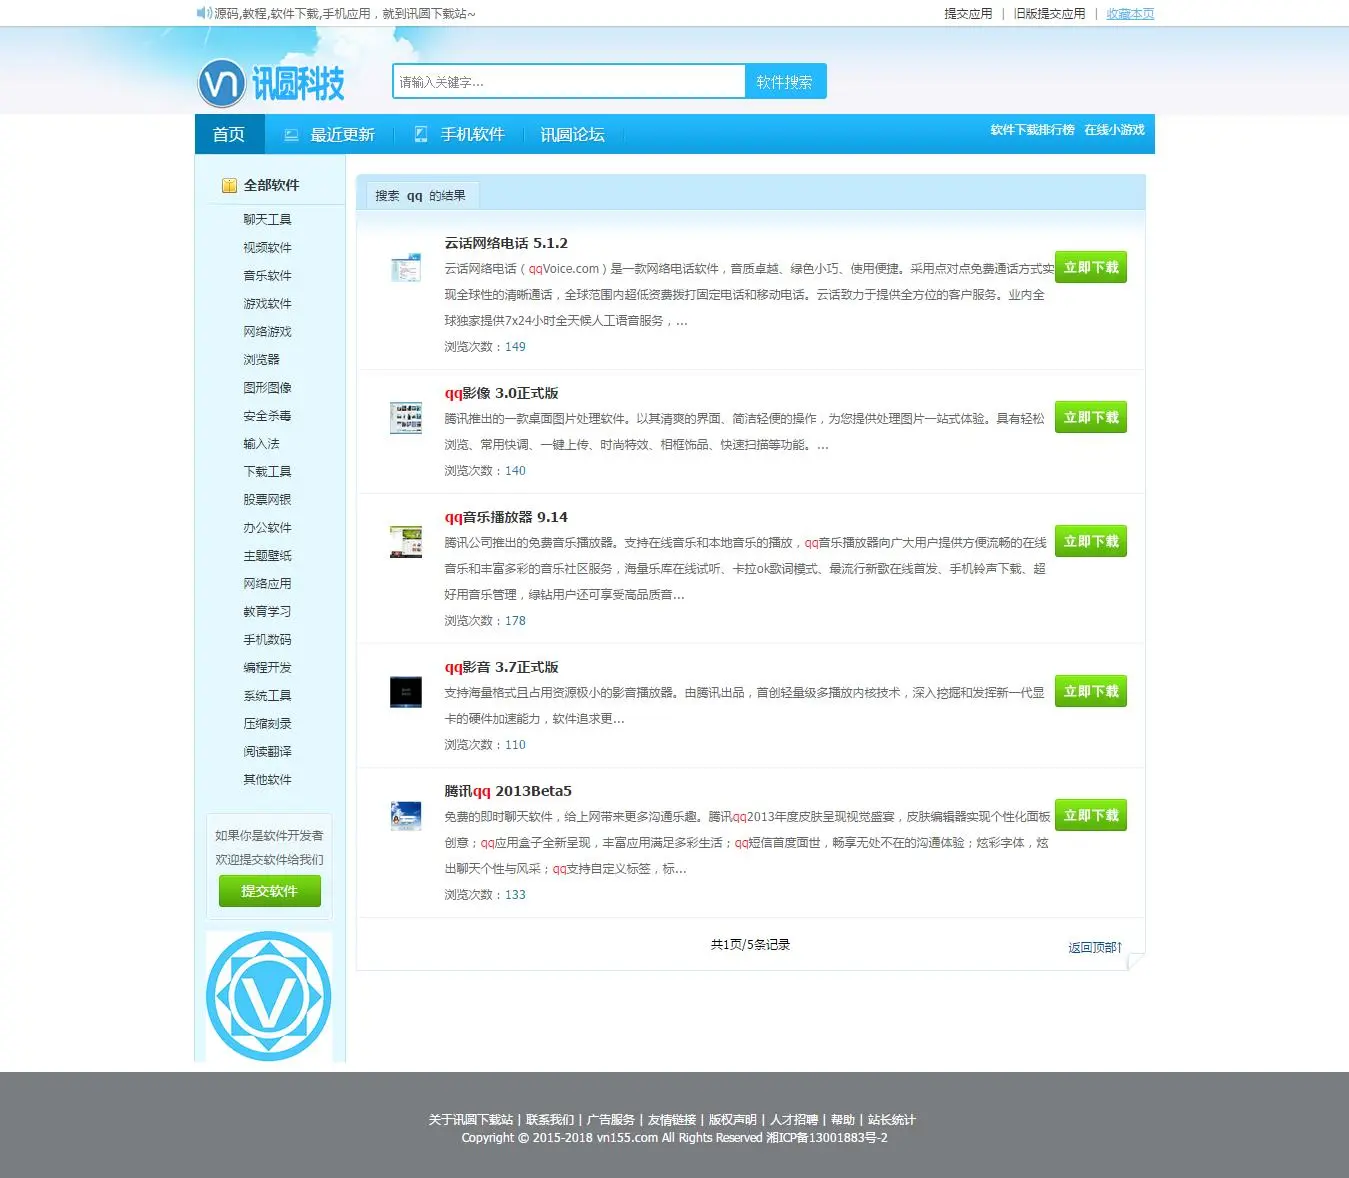Go to the 首页 tab

click(229, 134)
